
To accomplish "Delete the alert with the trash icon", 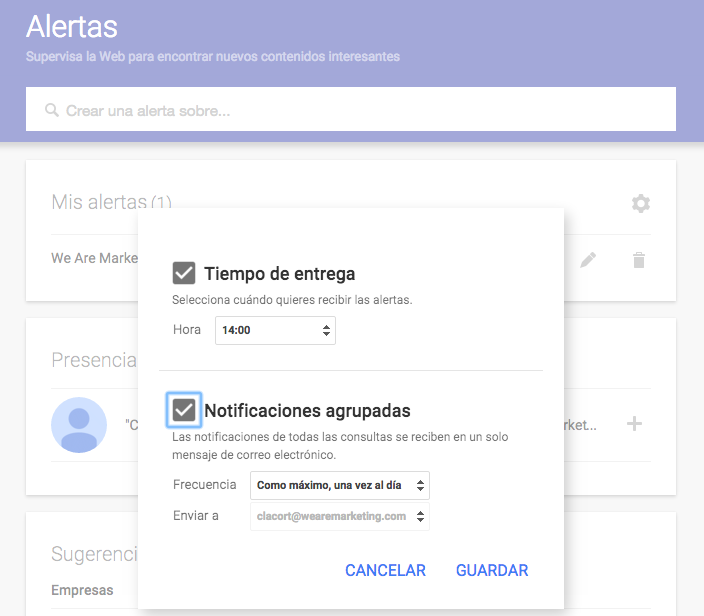I will [x=639, y=260].
